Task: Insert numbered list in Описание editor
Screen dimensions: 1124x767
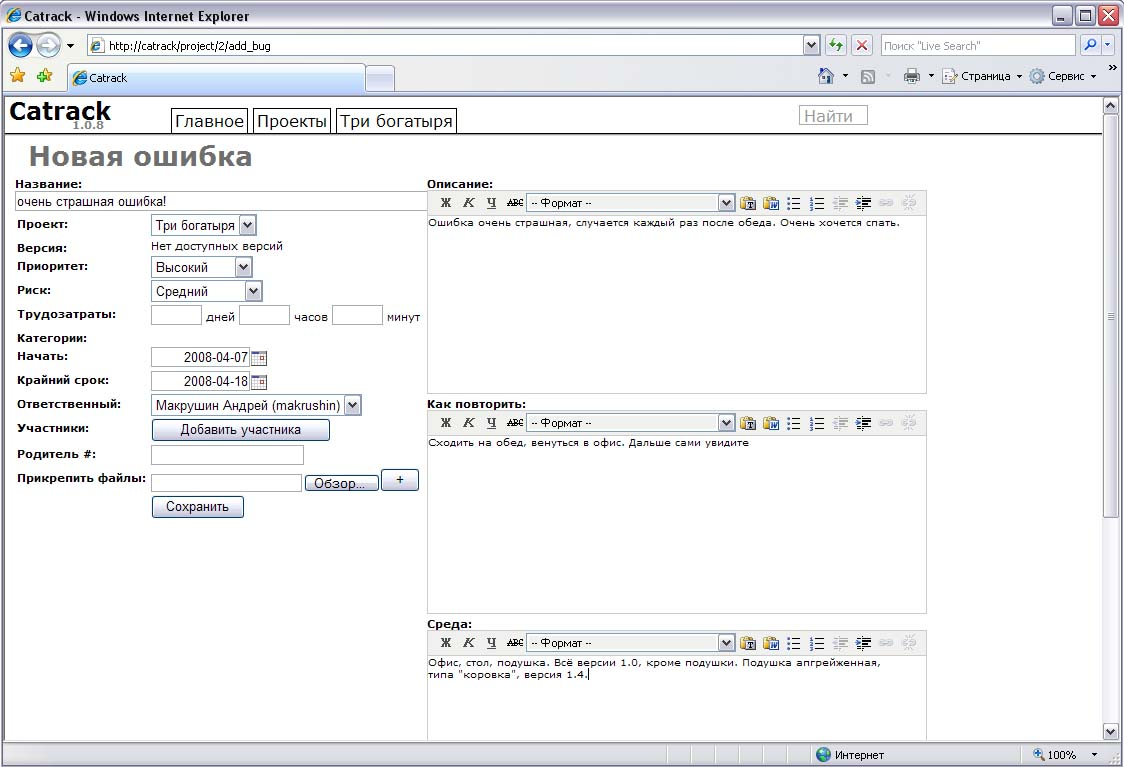Action: click(816, 203)
